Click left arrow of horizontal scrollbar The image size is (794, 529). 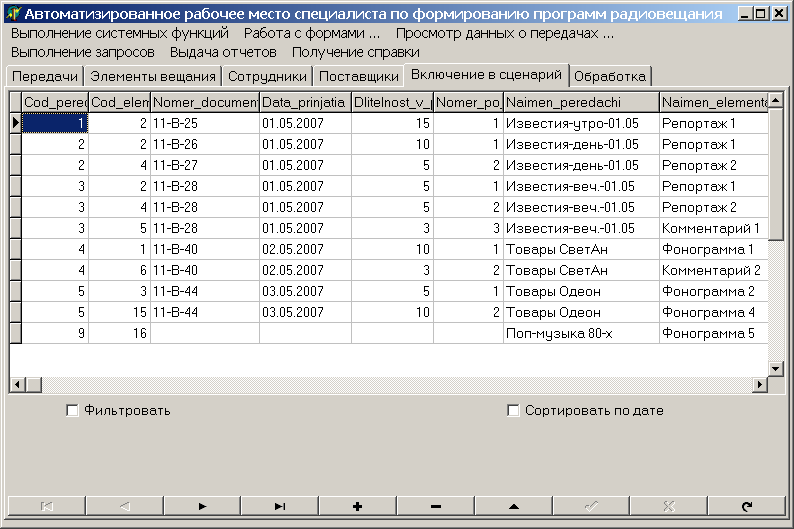click(17, 385)
